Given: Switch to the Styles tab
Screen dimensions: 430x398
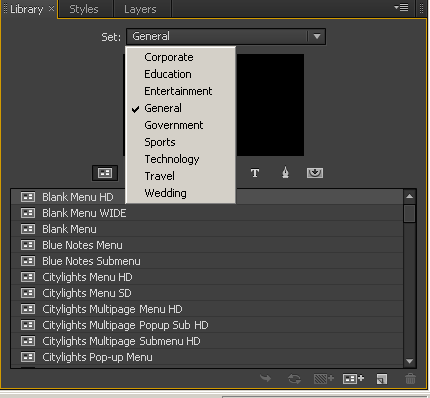Looking at the screenshot, I should click(x=84, y=9).
